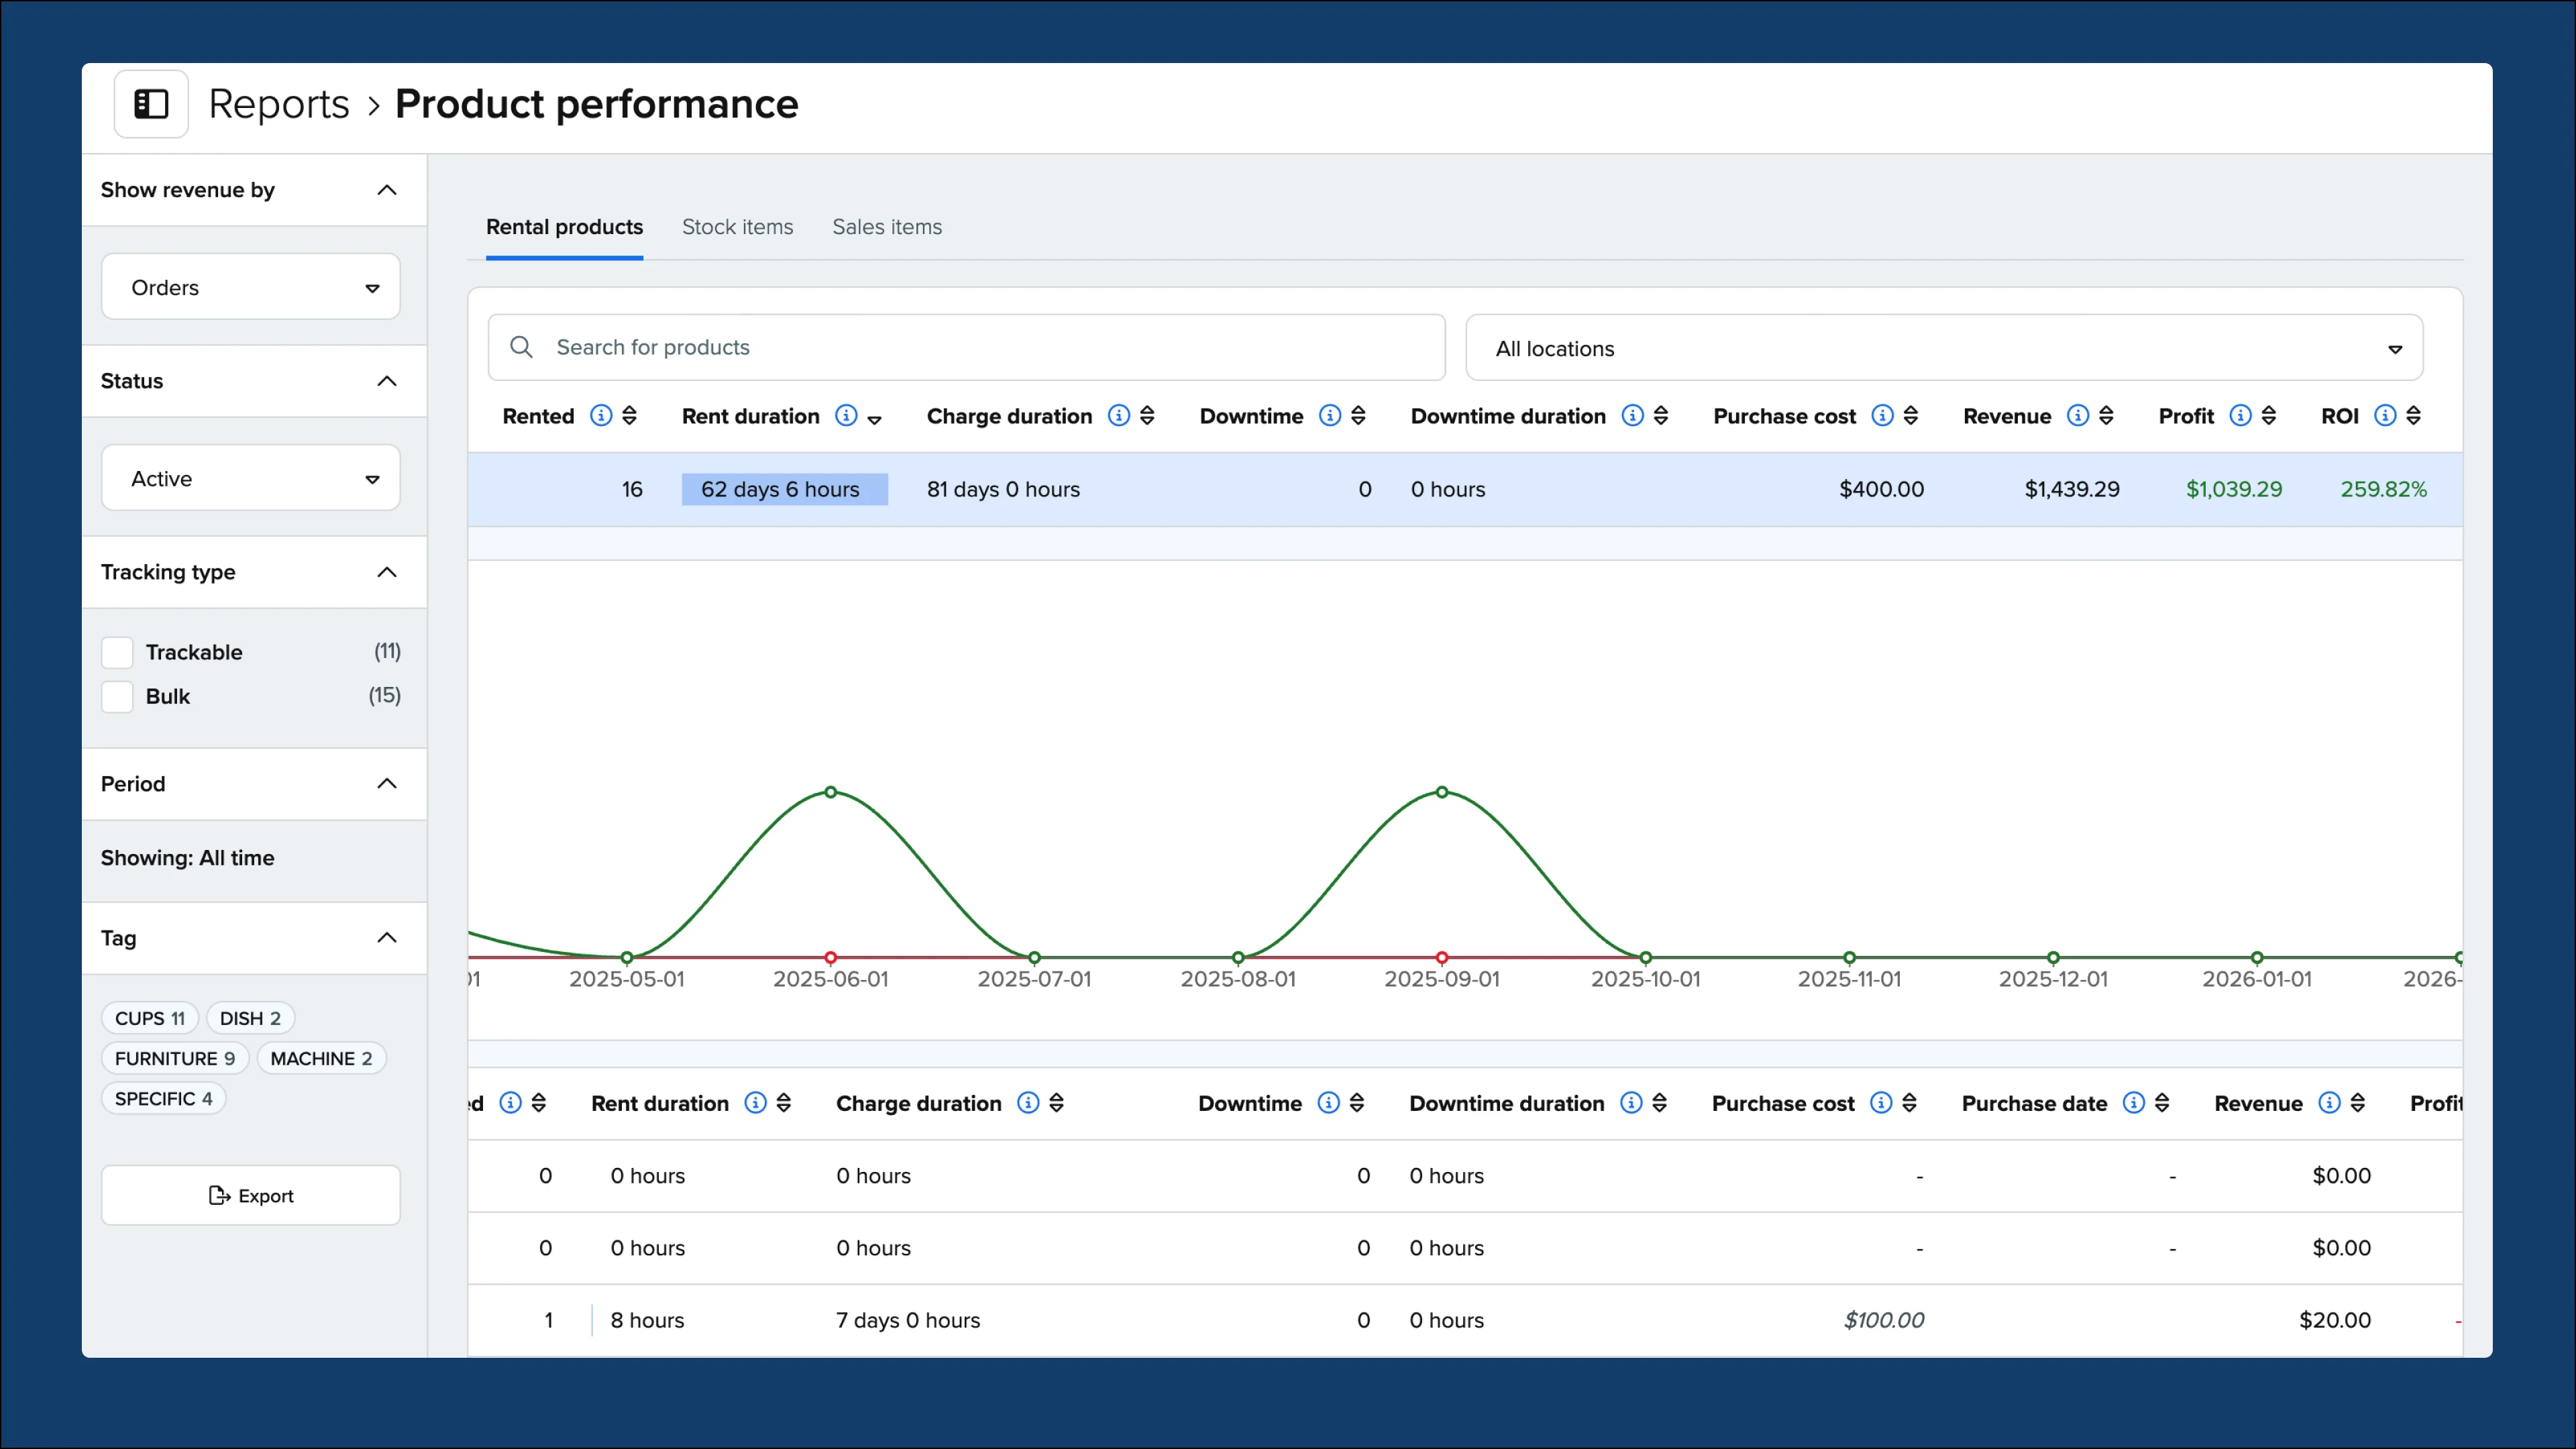Click the info icon next to Downtime duration

1634,416
